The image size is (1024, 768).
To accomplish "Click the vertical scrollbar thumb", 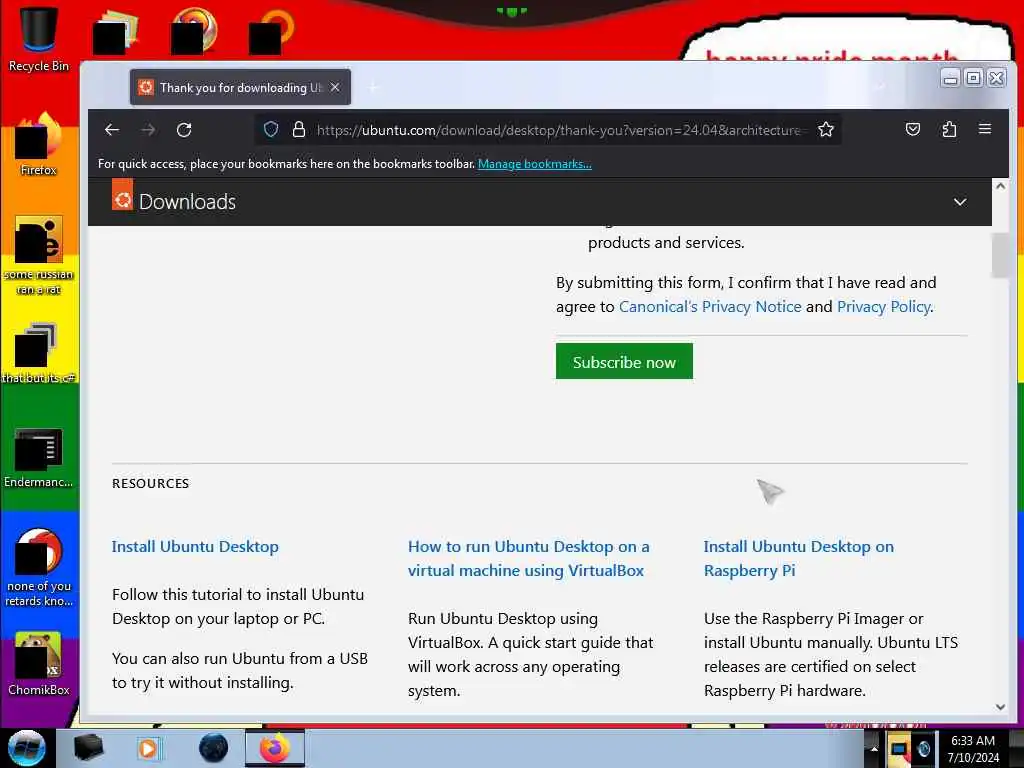I will pyautogui.click(x=1000, y=256).
